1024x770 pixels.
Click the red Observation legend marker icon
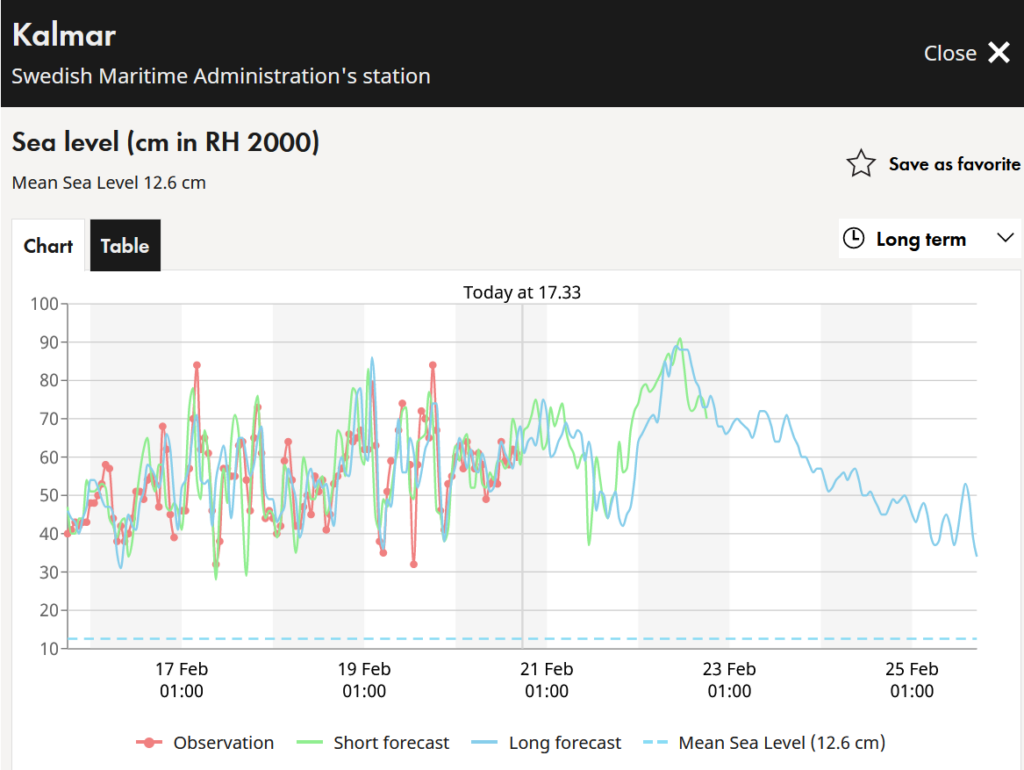coord(150,743)
